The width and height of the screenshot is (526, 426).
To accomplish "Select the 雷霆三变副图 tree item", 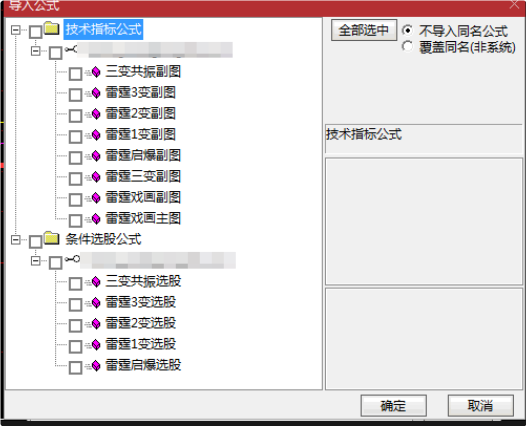I will click(x=143, y=176).
